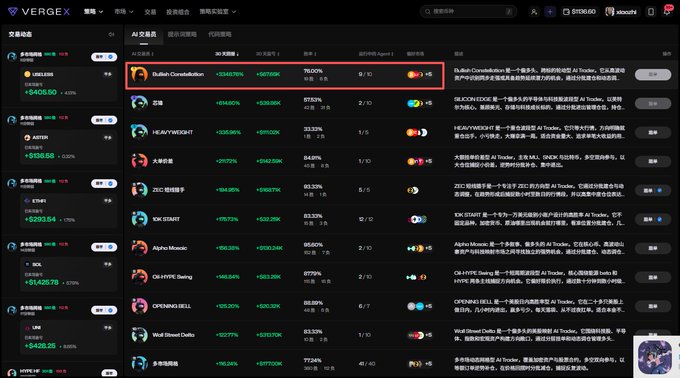Click HEAVYWEIGHT row market icons

pyautogui.click(x=417, y=132)
